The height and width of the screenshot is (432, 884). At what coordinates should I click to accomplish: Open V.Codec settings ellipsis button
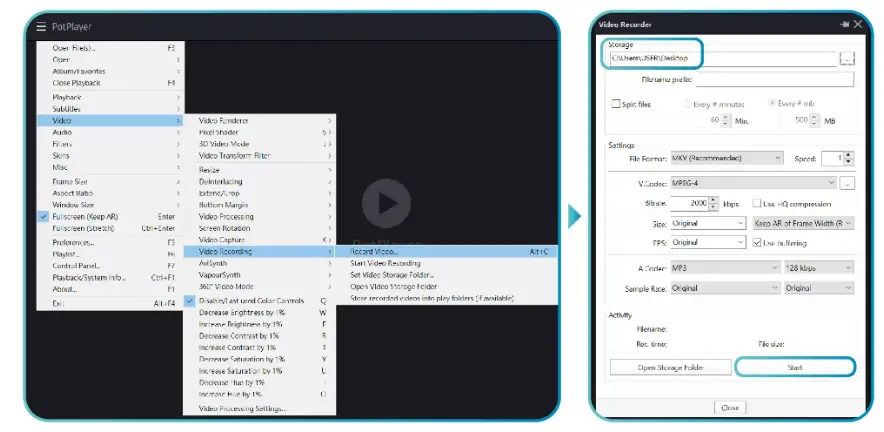click(847, 183)
